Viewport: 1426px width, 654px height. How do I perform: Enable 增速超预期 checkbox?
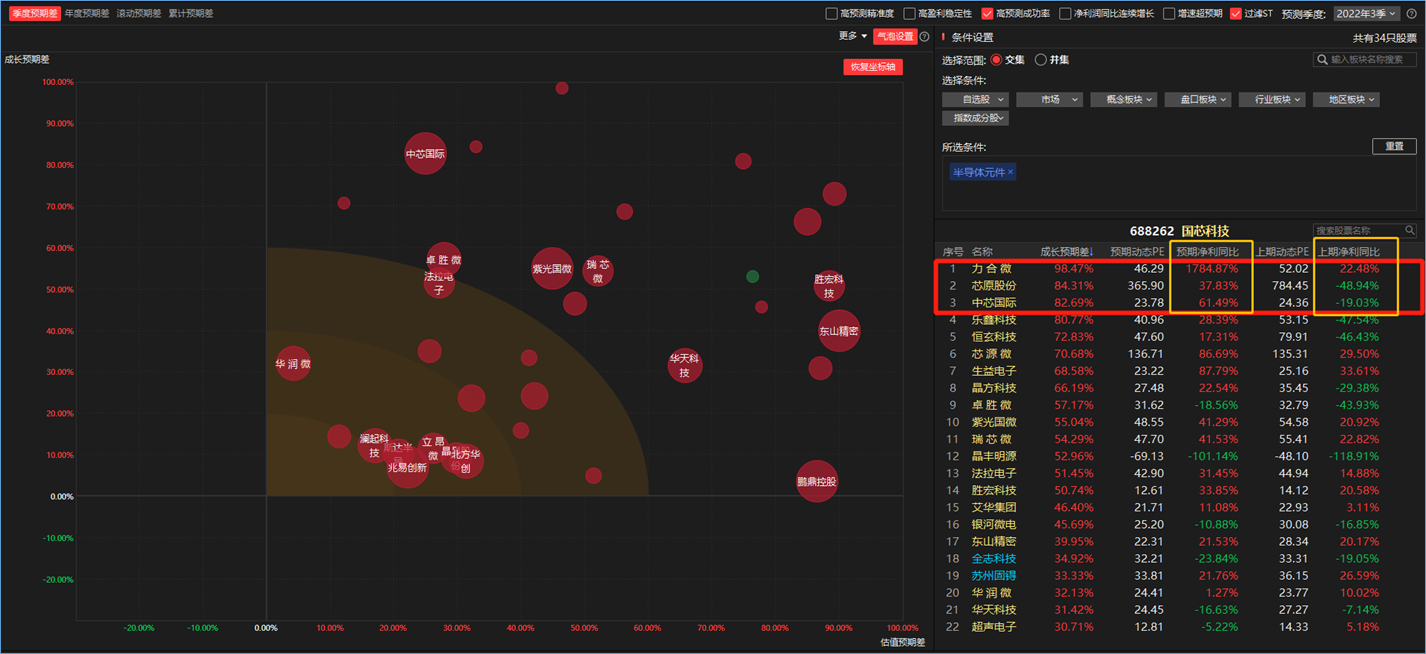tap(1172, 13)
